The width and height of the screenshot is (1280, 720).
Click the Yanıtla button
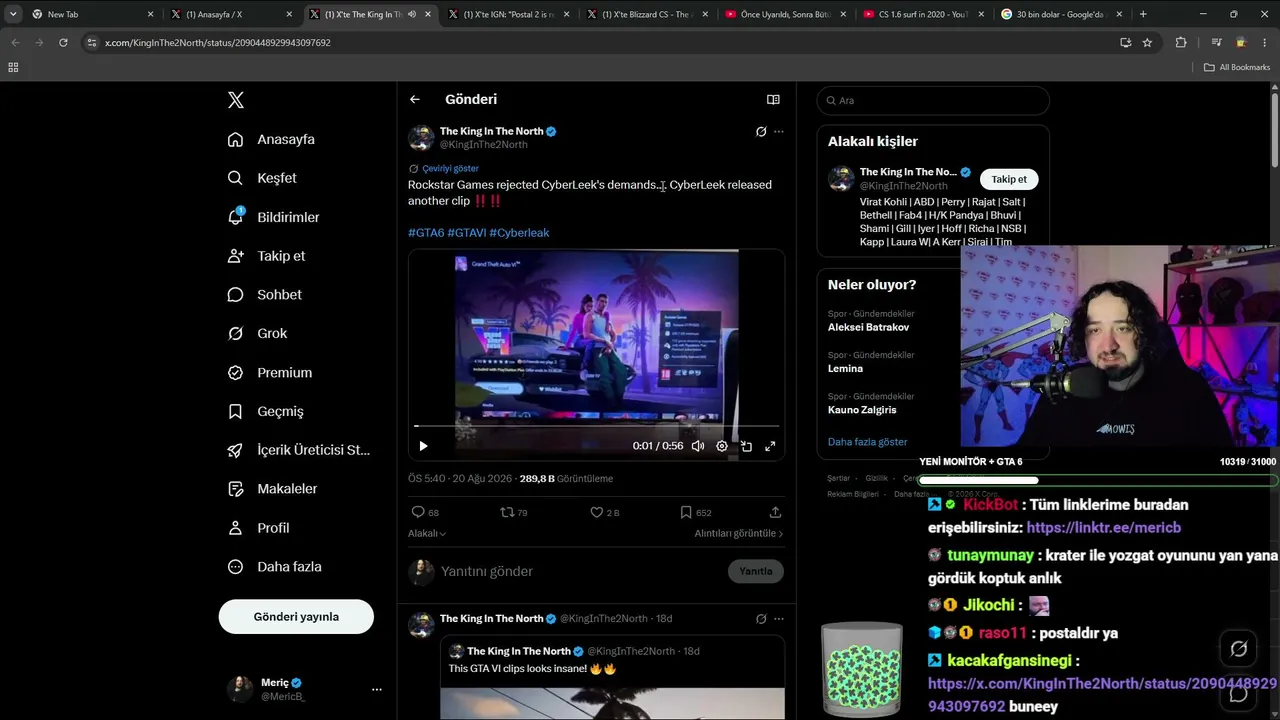tap(756, 571)
